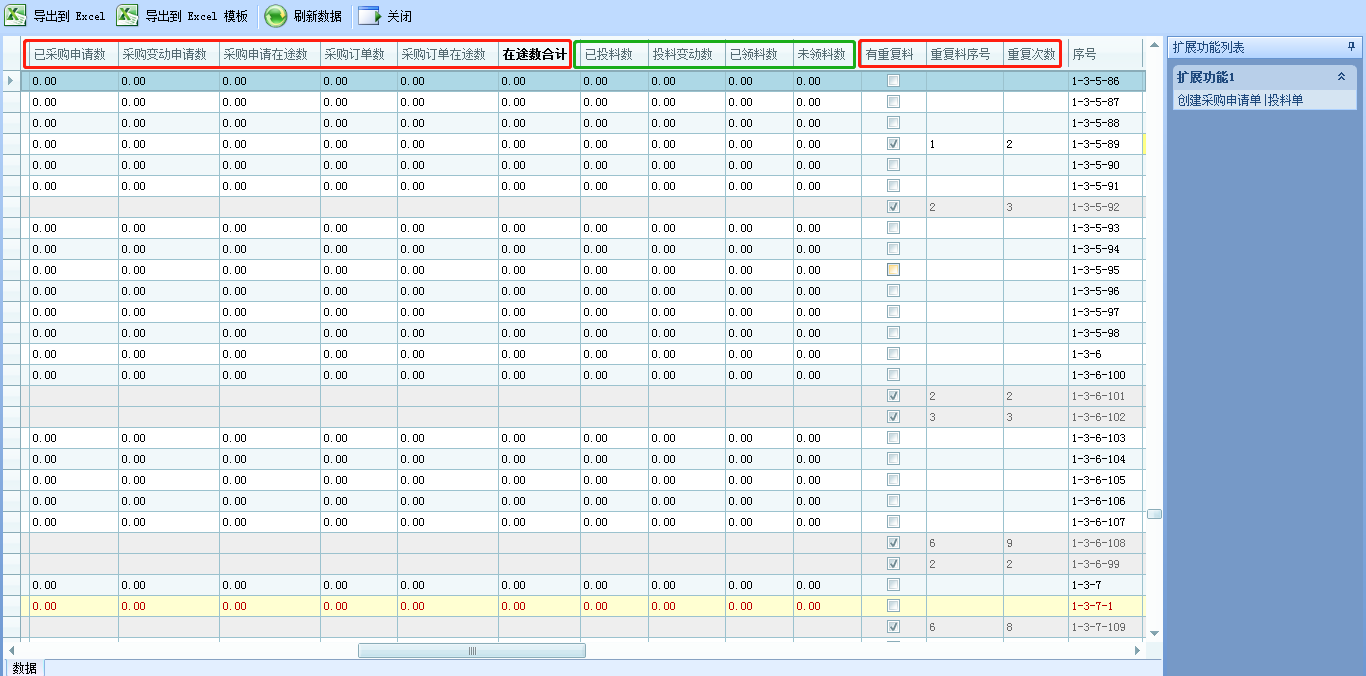Screen dimensions: 1366x676
Task: Click the green 刷新数据 refresh icon
Action: pos(276,16)
